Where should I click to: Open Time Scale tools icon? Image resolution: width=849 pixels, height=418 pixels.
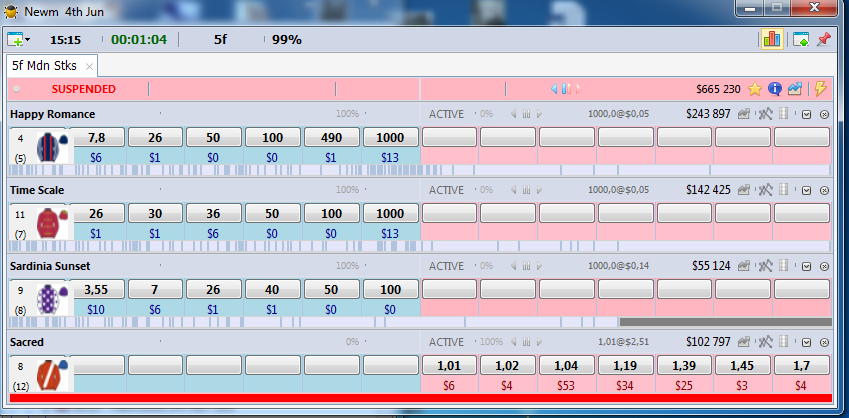click(765, 190)
